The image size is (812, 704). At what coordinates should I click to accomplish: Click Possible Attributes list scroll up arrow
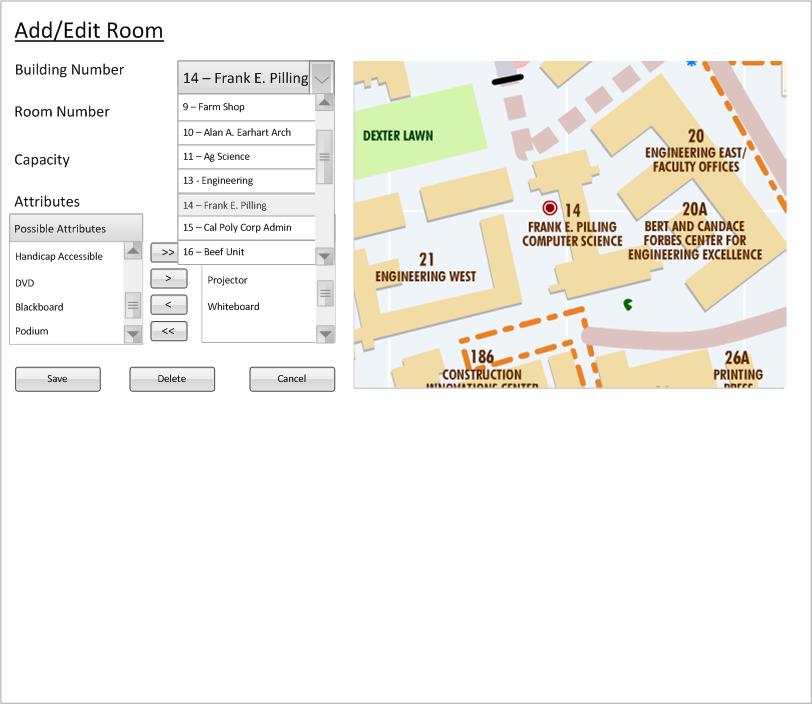[133, 251]
